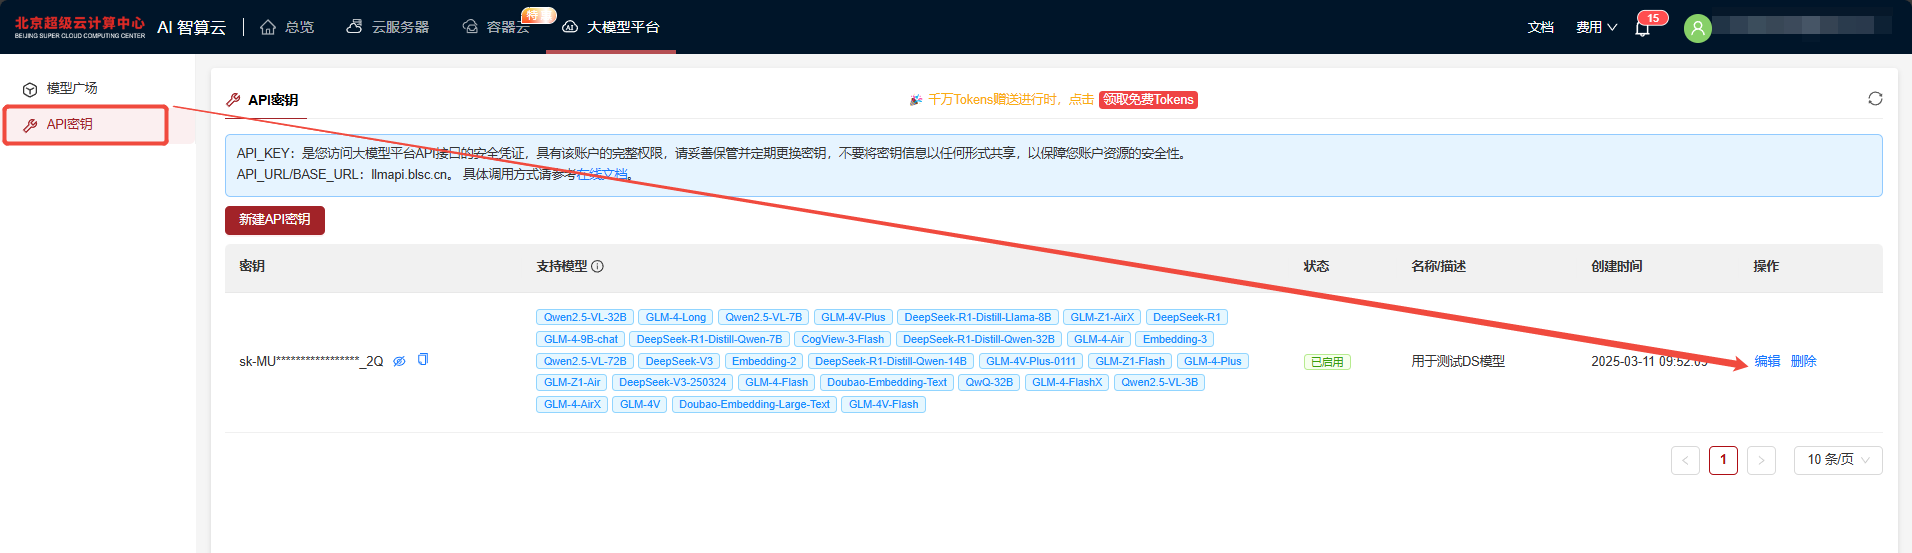This screenshot has height=553, width=1912.
Task: Go to next page arrow
Action: point(1761,460)
